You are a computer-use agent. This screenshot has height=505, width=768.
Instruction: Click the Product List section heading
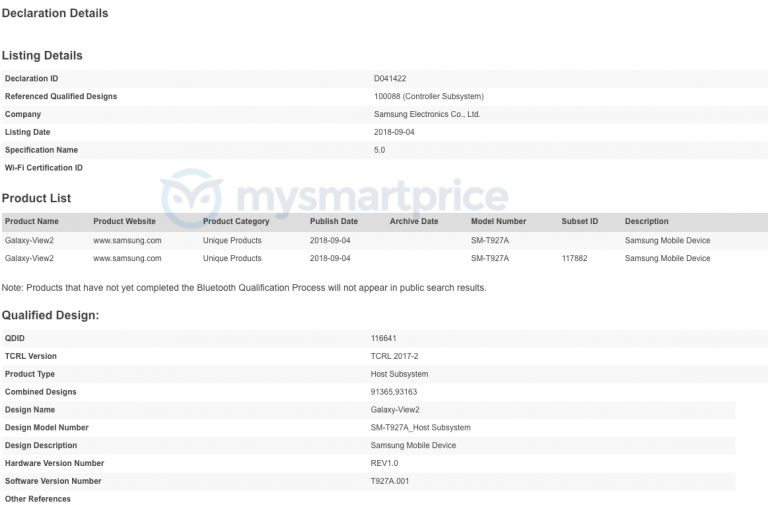[x=36, y=199]
